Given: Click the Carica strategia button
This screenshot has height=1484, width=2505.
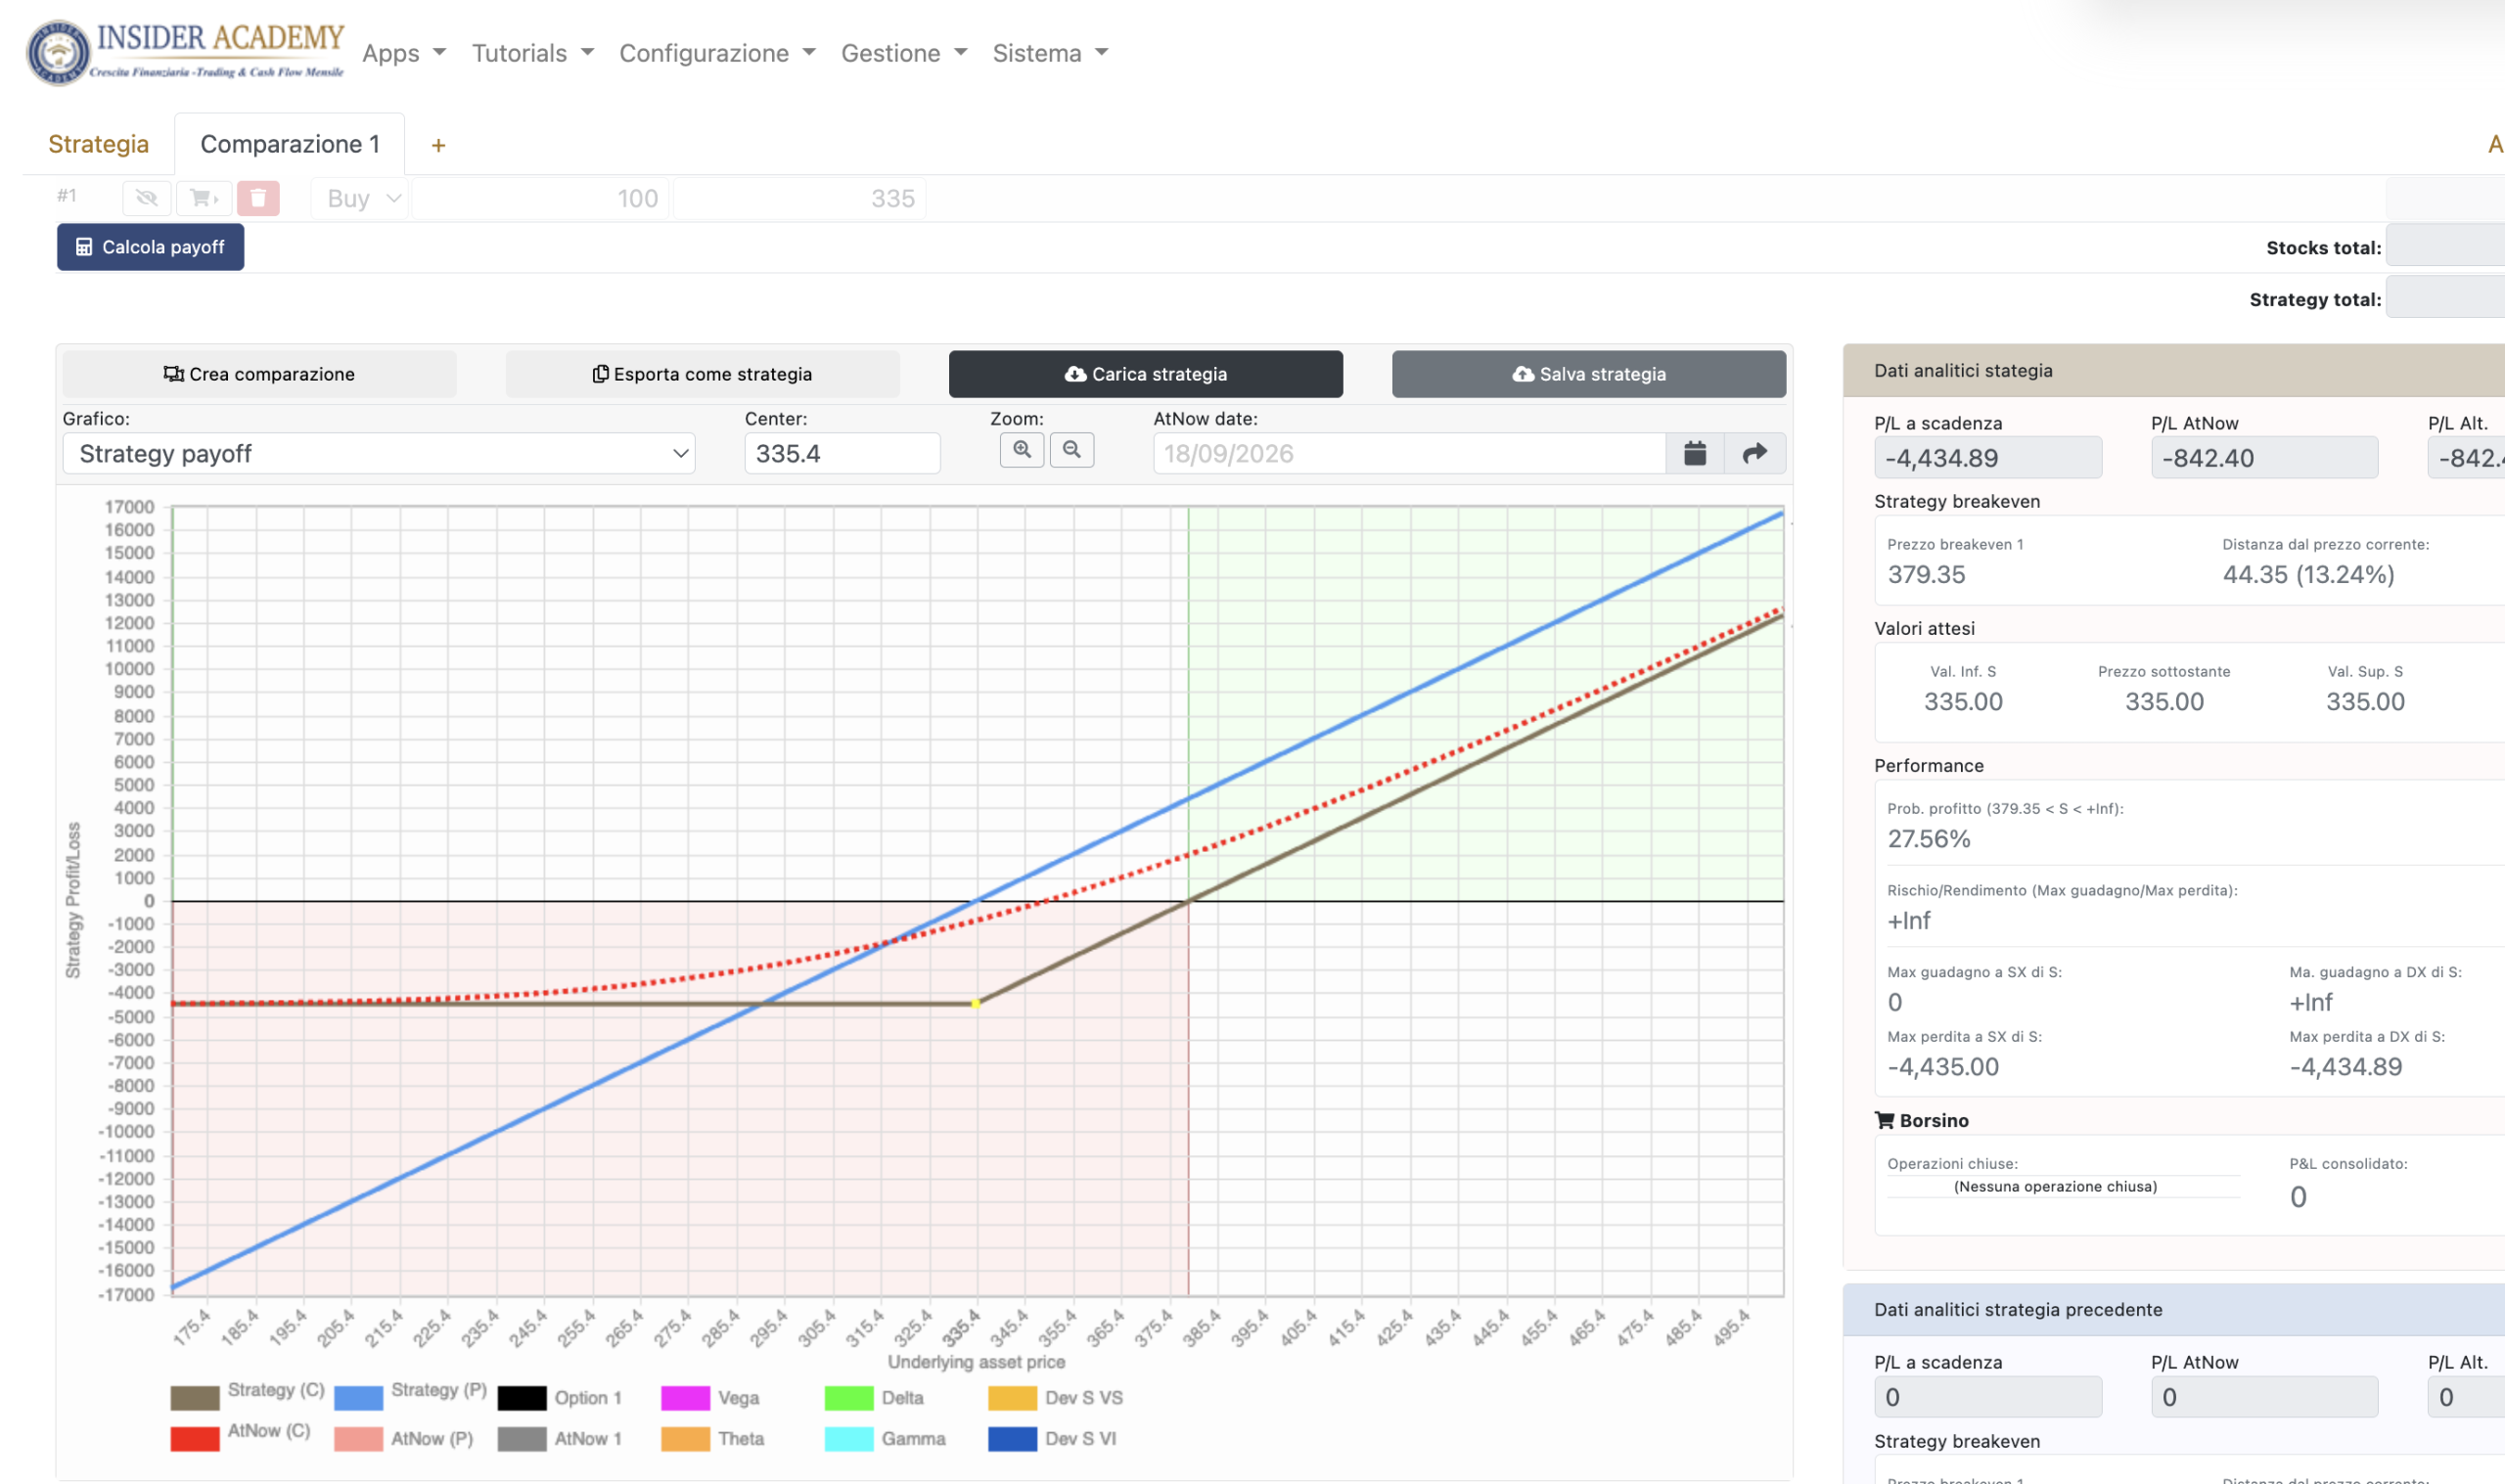Looking at the screenshot, I should pyautogui.click(x=1146, y=374).
